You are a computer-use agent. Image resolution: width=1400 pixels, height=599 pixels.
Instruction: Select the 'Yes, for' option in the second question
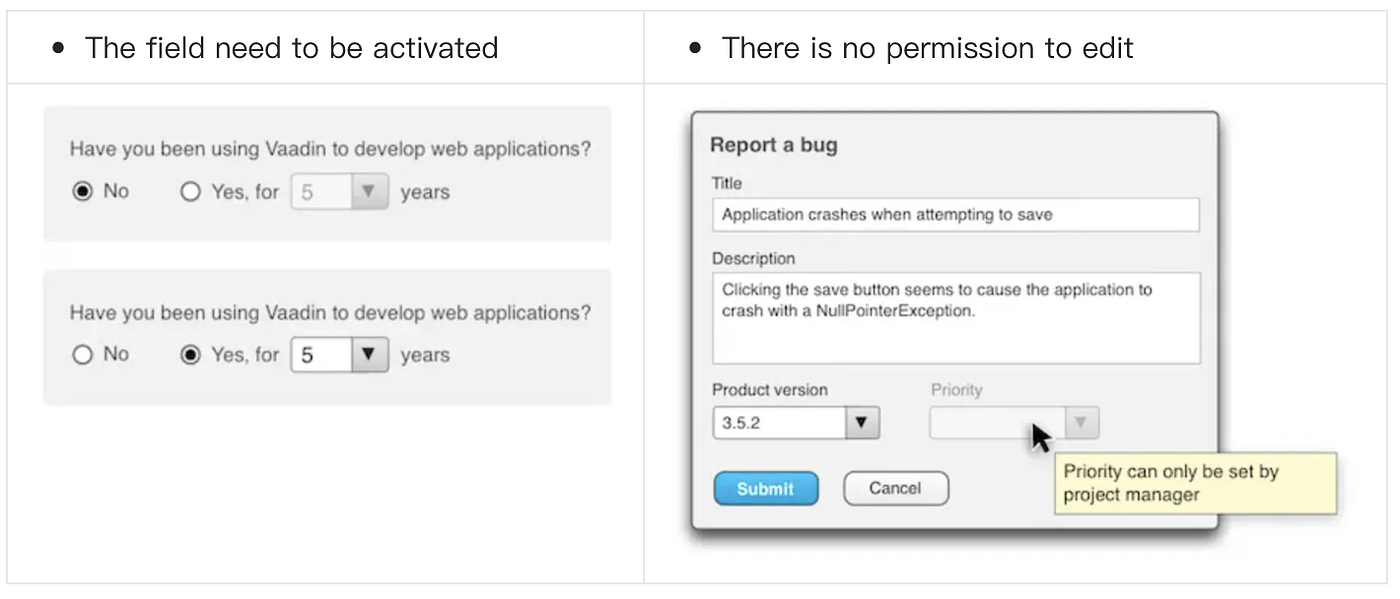191,354
